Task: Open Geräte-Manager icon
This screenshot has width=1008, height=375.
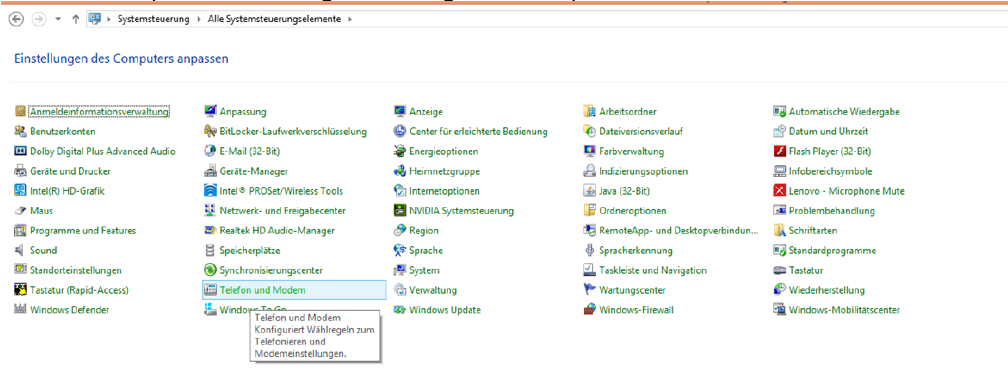Action: pos(210,171)
